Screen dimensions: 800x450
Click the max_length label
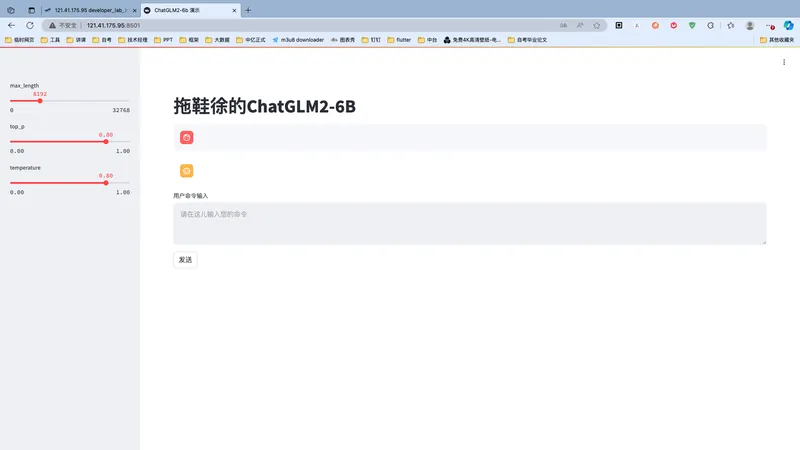24,86
